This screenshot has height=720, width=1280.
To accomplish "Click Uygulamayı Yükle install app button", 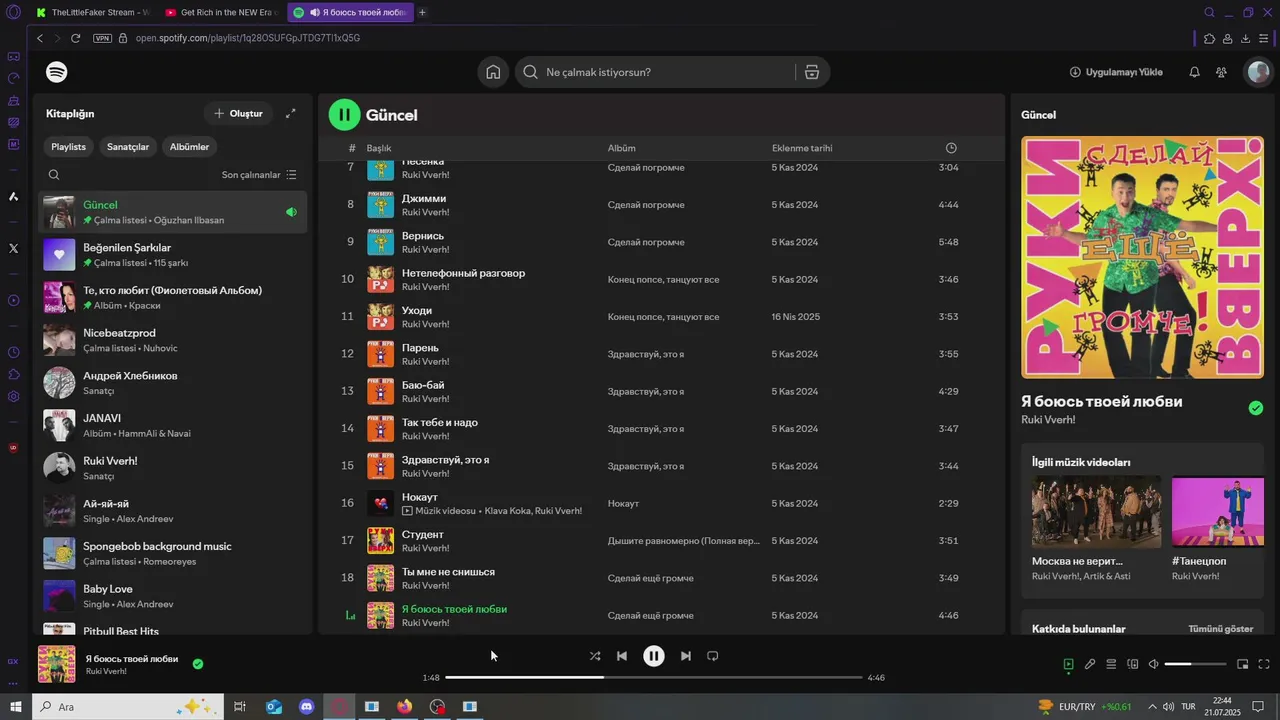I will (1116, 72).
